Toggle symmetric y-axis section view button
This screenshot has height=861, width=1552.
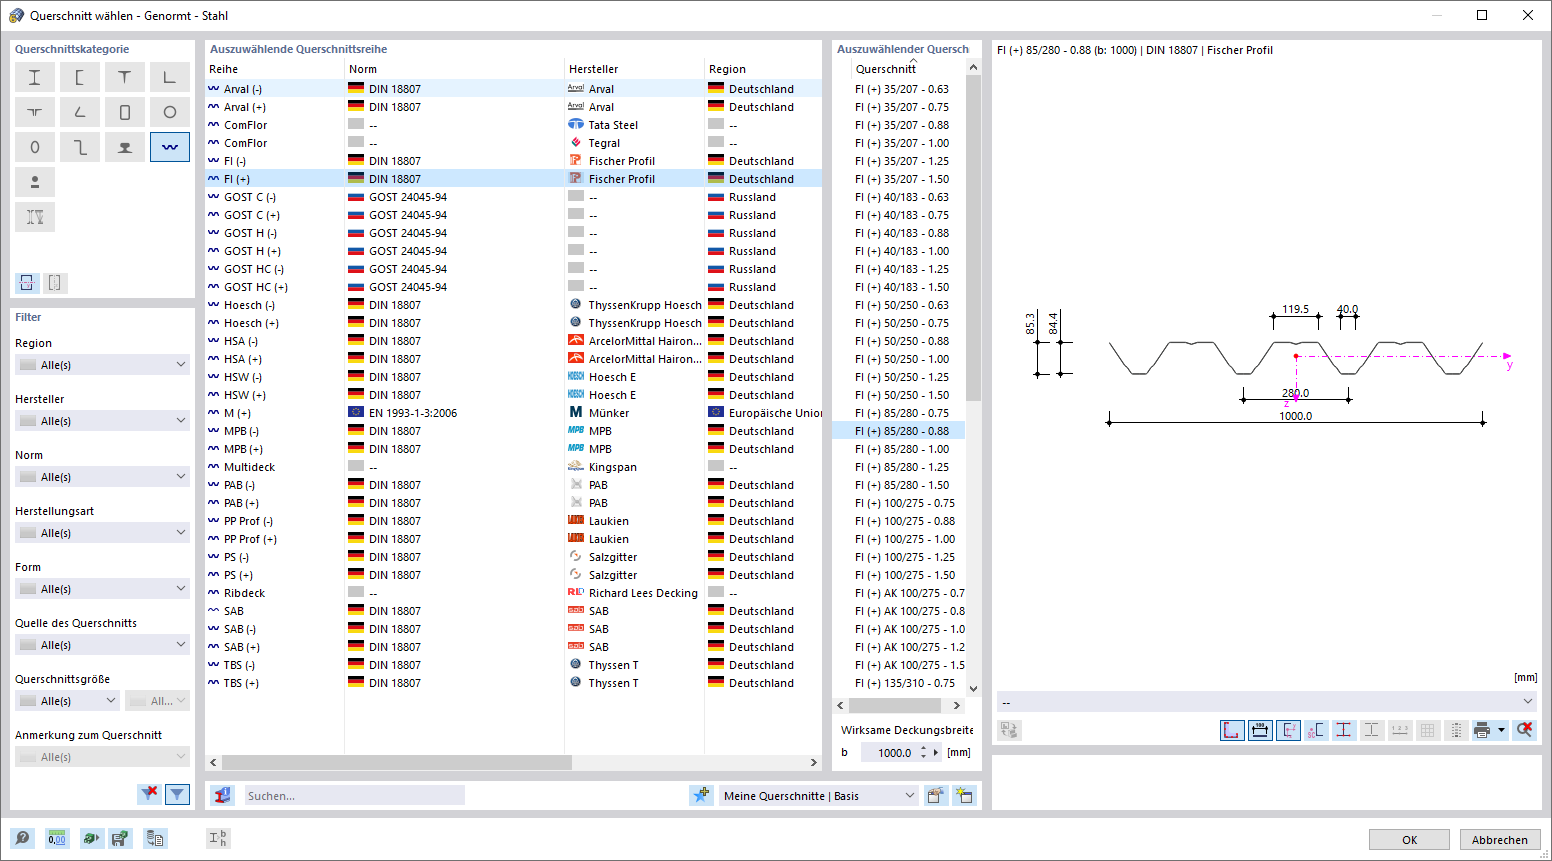[x=27, y=283]
